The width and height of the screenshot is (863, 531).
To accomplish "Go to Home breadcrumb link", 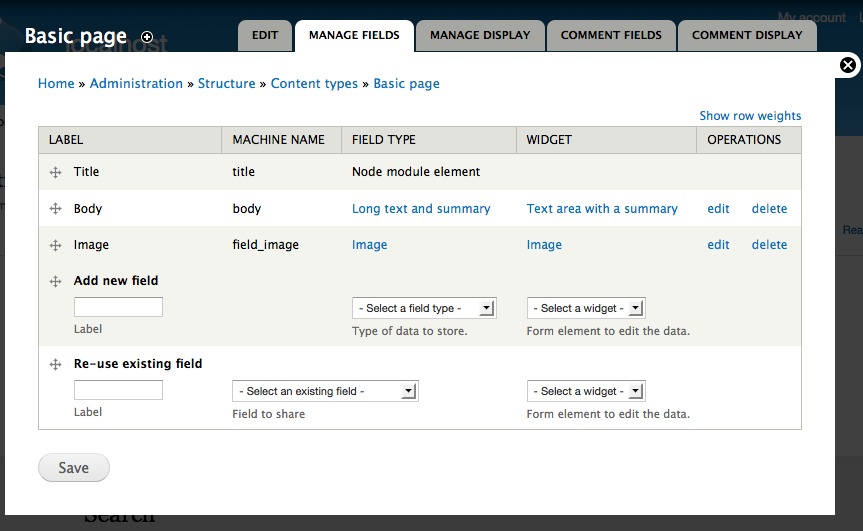I will [56, 84].
